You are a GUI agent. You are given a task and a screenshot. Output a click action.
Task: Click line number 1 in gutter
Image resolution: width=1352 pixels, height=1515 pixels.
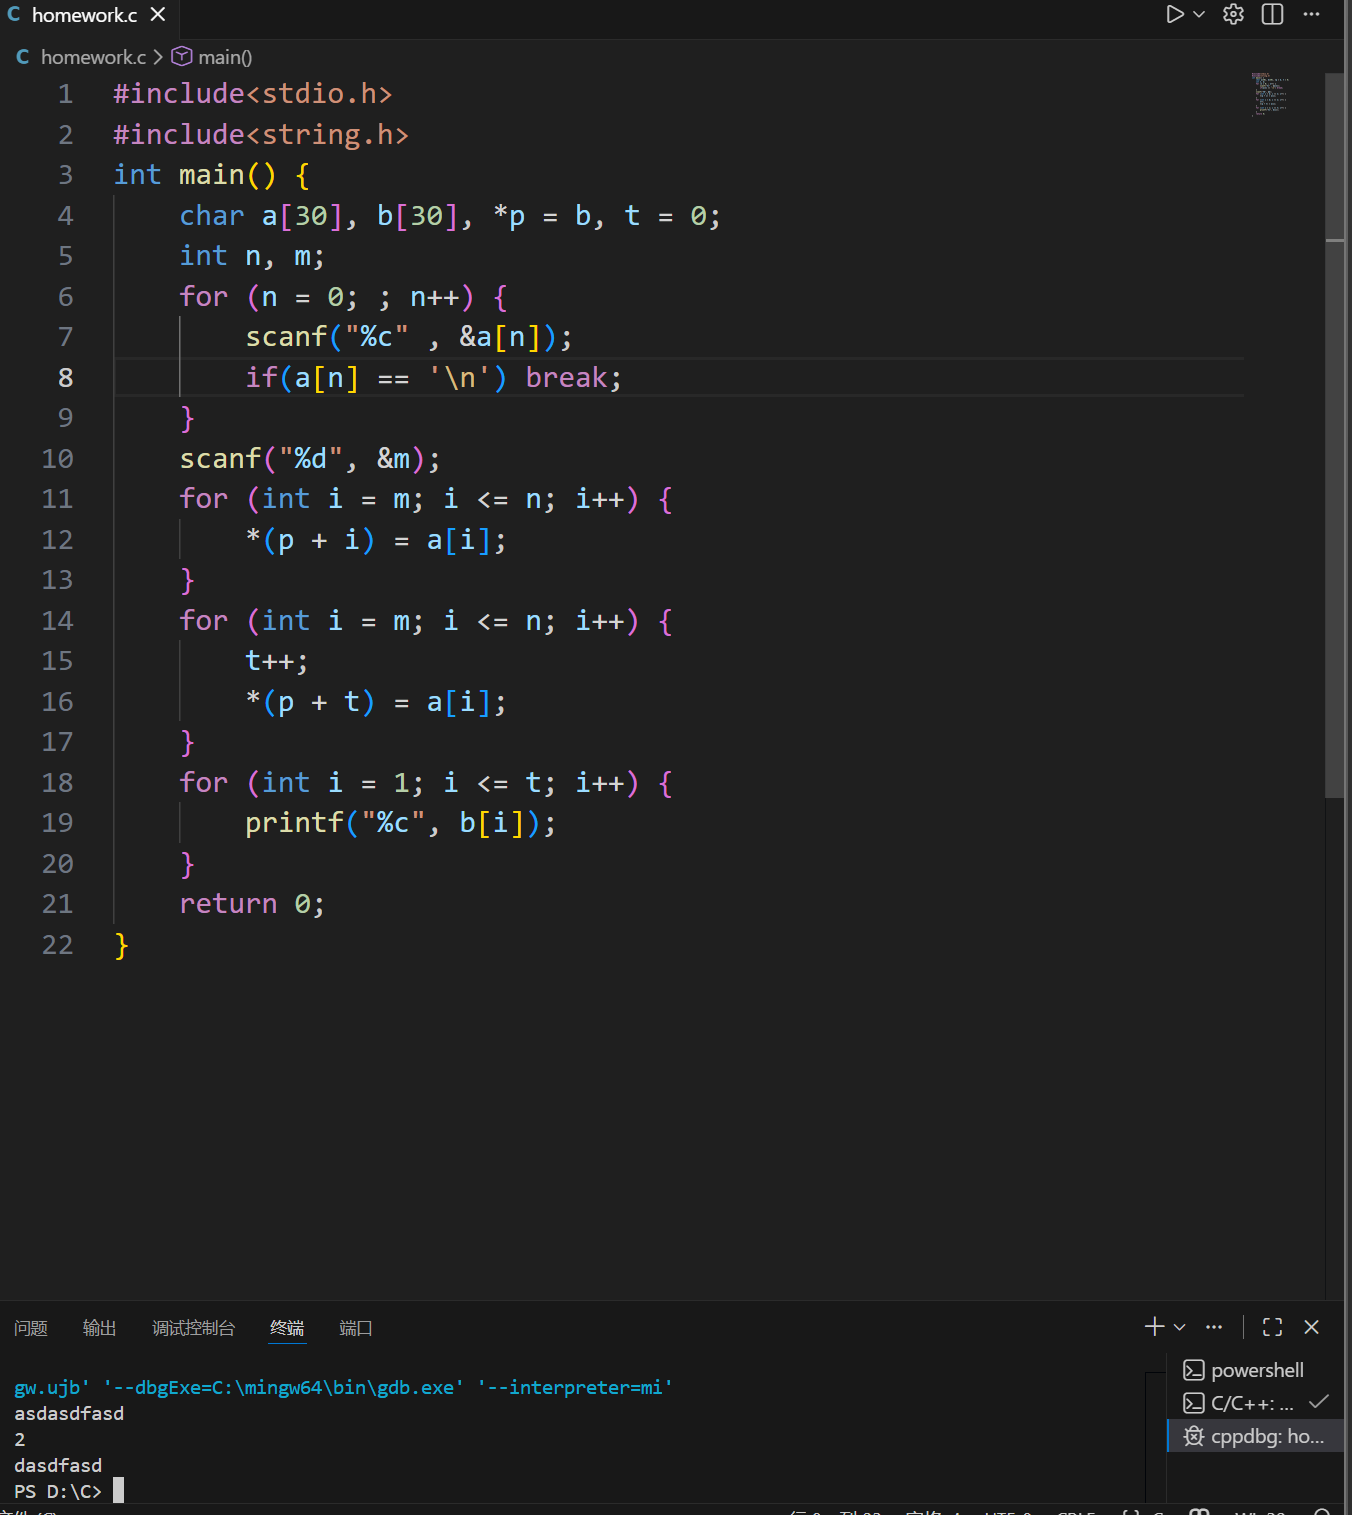(x=65, y=94)
